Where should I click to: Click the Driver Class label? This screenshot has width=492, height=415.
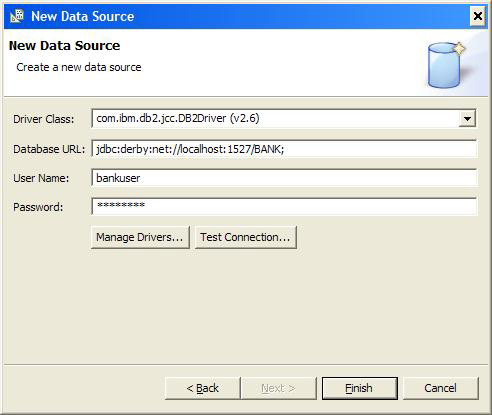point(44,119)
